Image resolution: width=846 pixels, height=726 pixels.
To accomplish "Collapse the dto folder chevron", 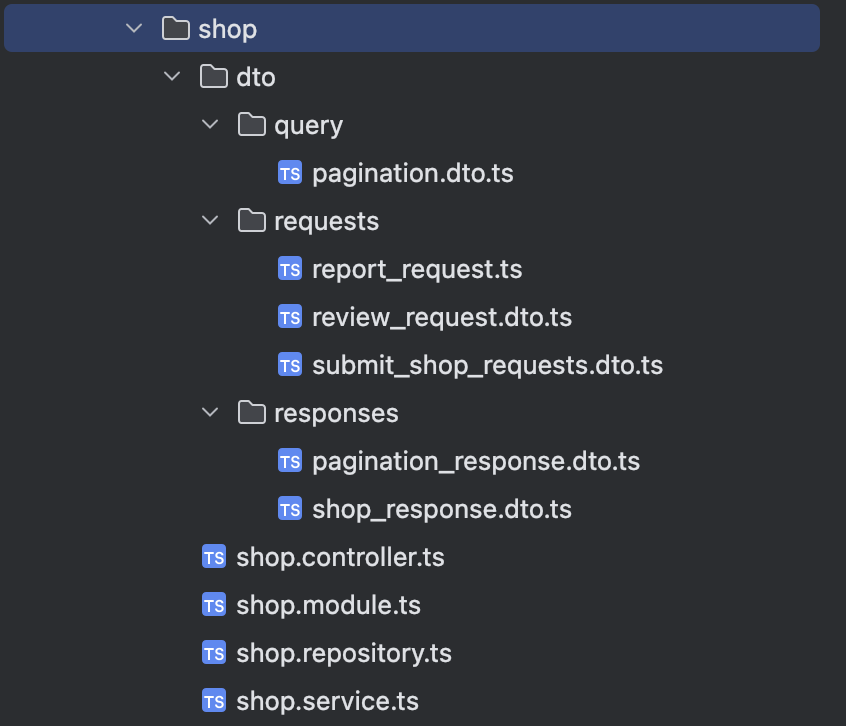I will (172, 77).
